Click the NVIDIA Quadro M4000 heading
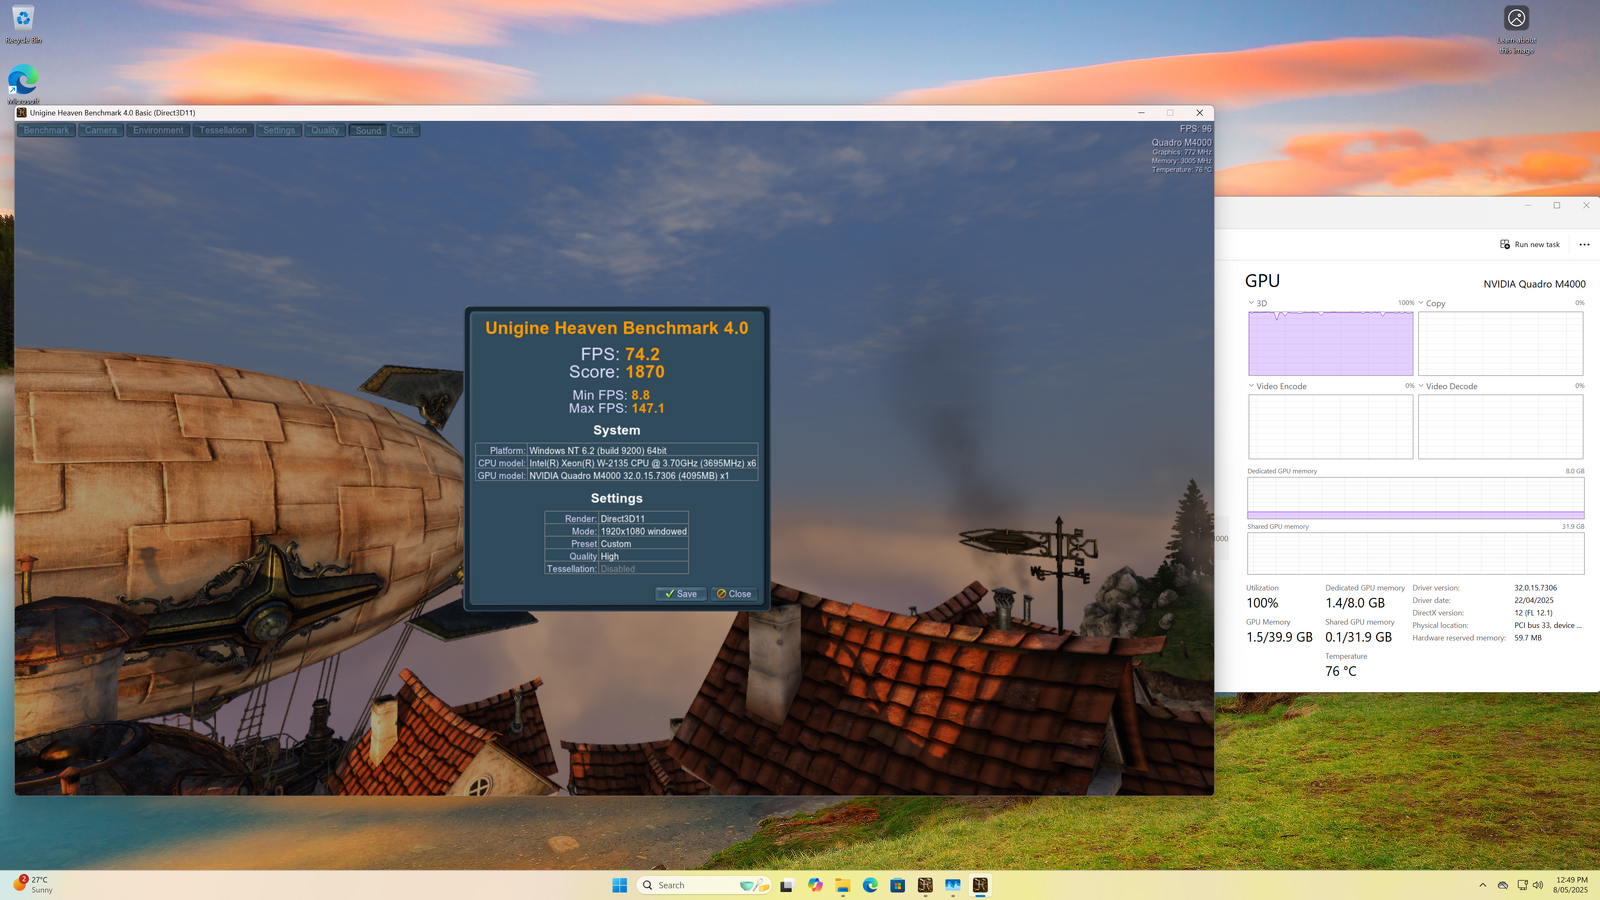Viewport: 1600px width, 900px height. pyautogui.click(x=1534, y=284)
